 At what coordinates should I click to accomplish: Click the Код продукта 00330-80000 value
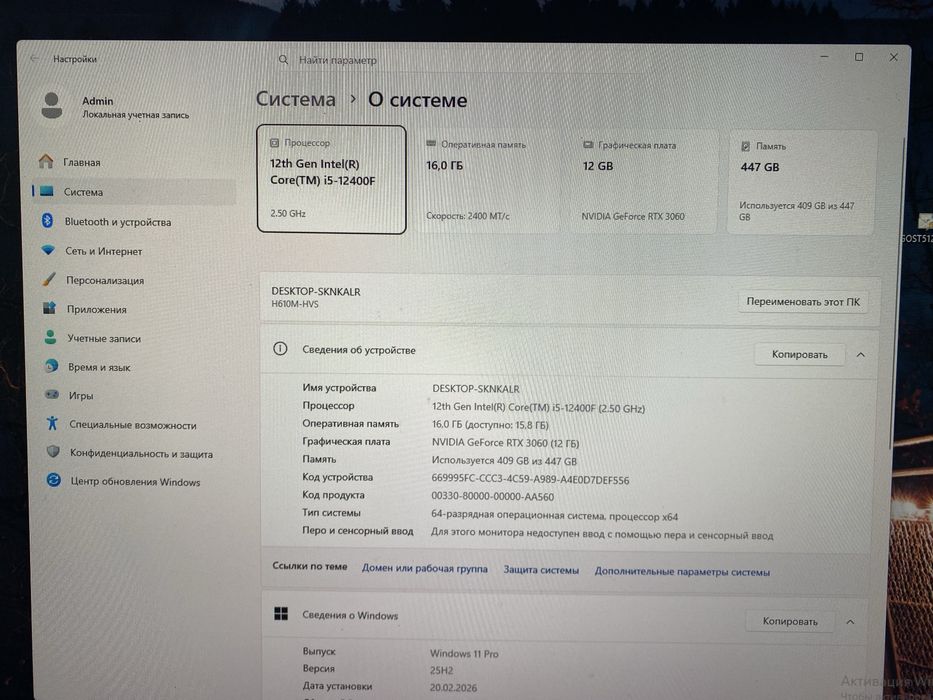click(492, 496)
